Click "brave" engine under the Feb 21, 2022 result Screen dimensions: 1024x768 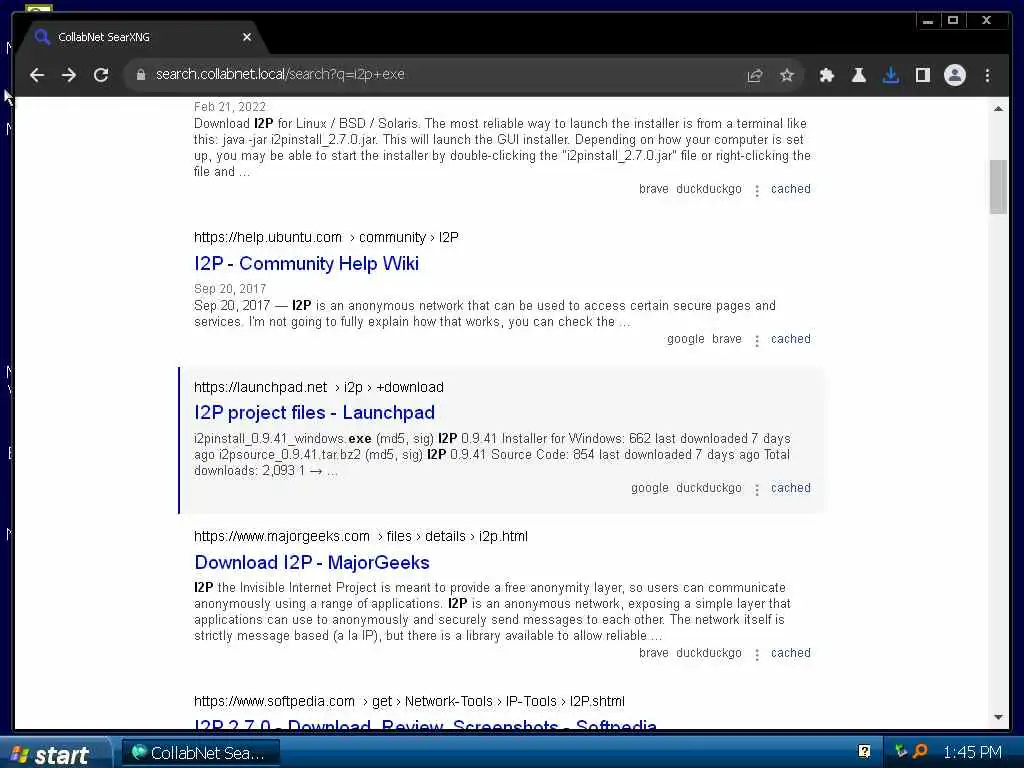[654, 189]
